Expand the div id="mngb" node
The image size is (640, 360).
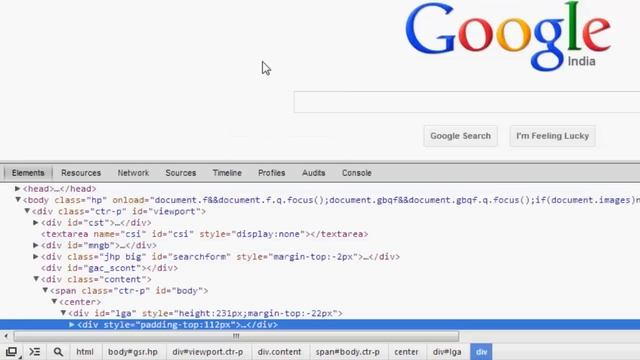36,245
